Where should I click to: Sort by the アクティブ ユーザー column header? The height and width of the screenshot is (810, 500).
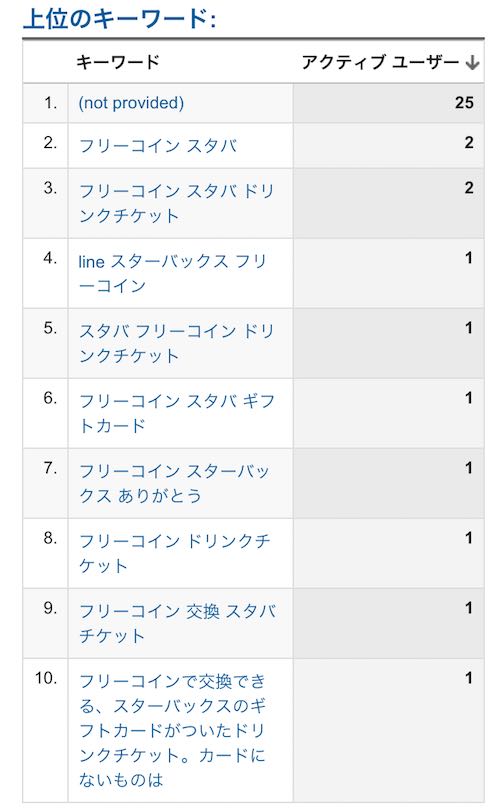point(380,63)
